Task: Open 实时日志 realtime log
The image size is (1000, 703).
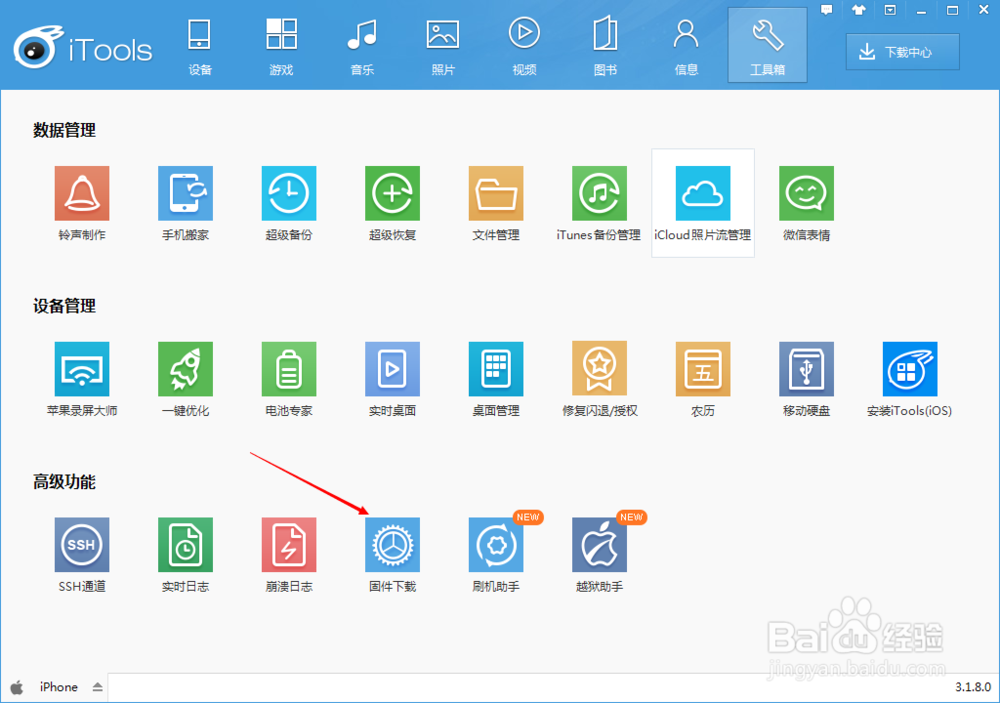Action: pos(185,545)
